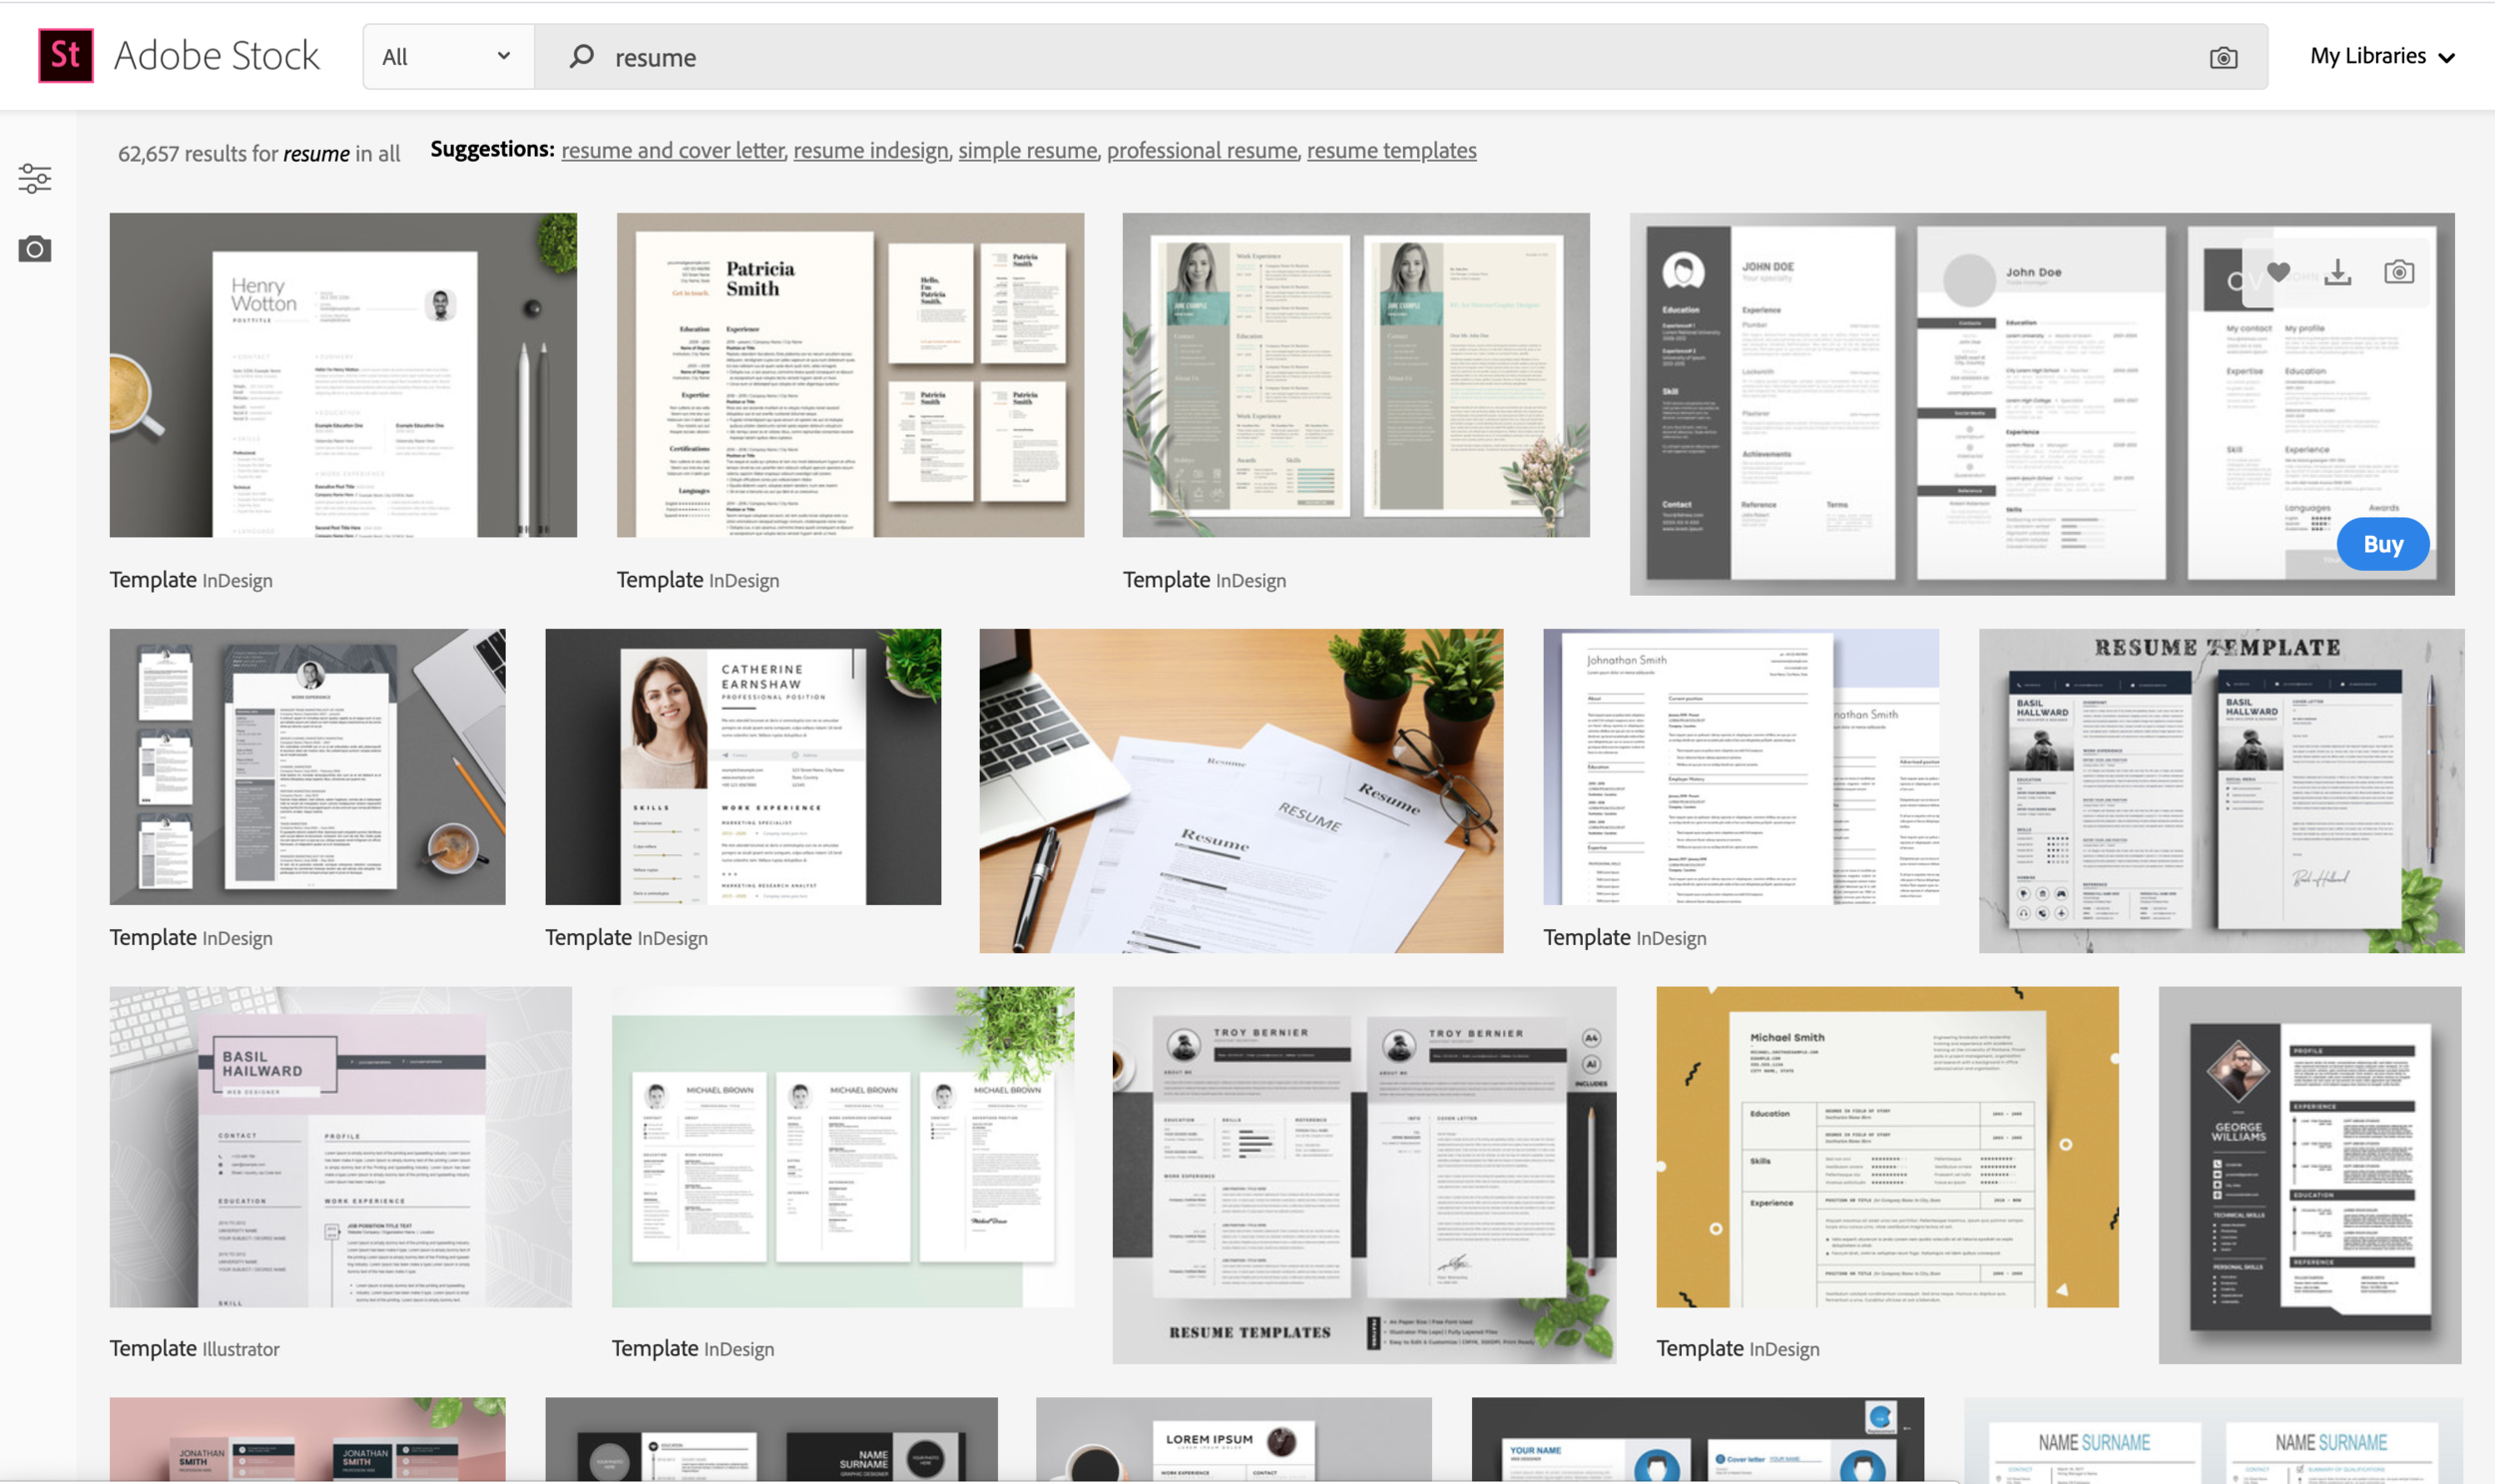Find similar via camera icon on thumbnail
The height and width of the screenshot is (1484, 2495).
pos(2399,272)
